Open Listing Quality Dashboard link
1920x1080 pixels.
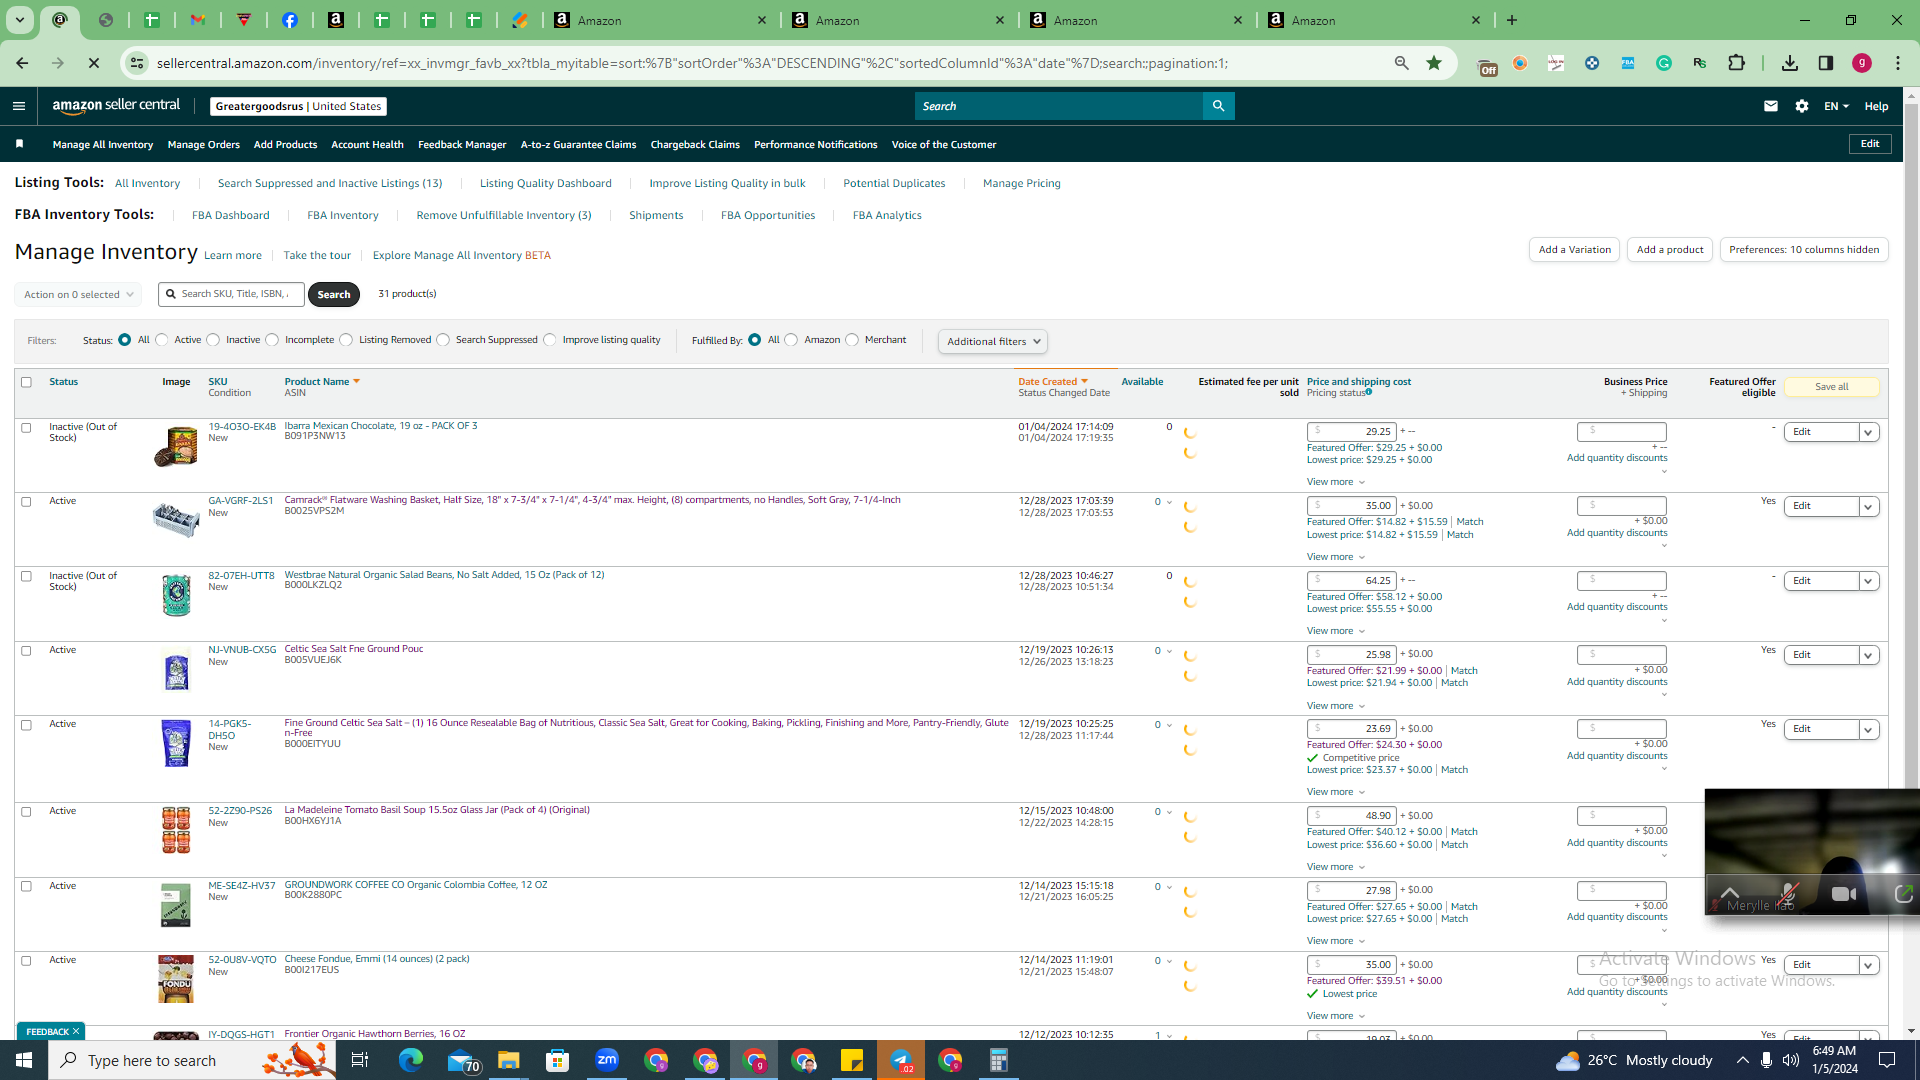pyautogui.click(x=546, y=183)
